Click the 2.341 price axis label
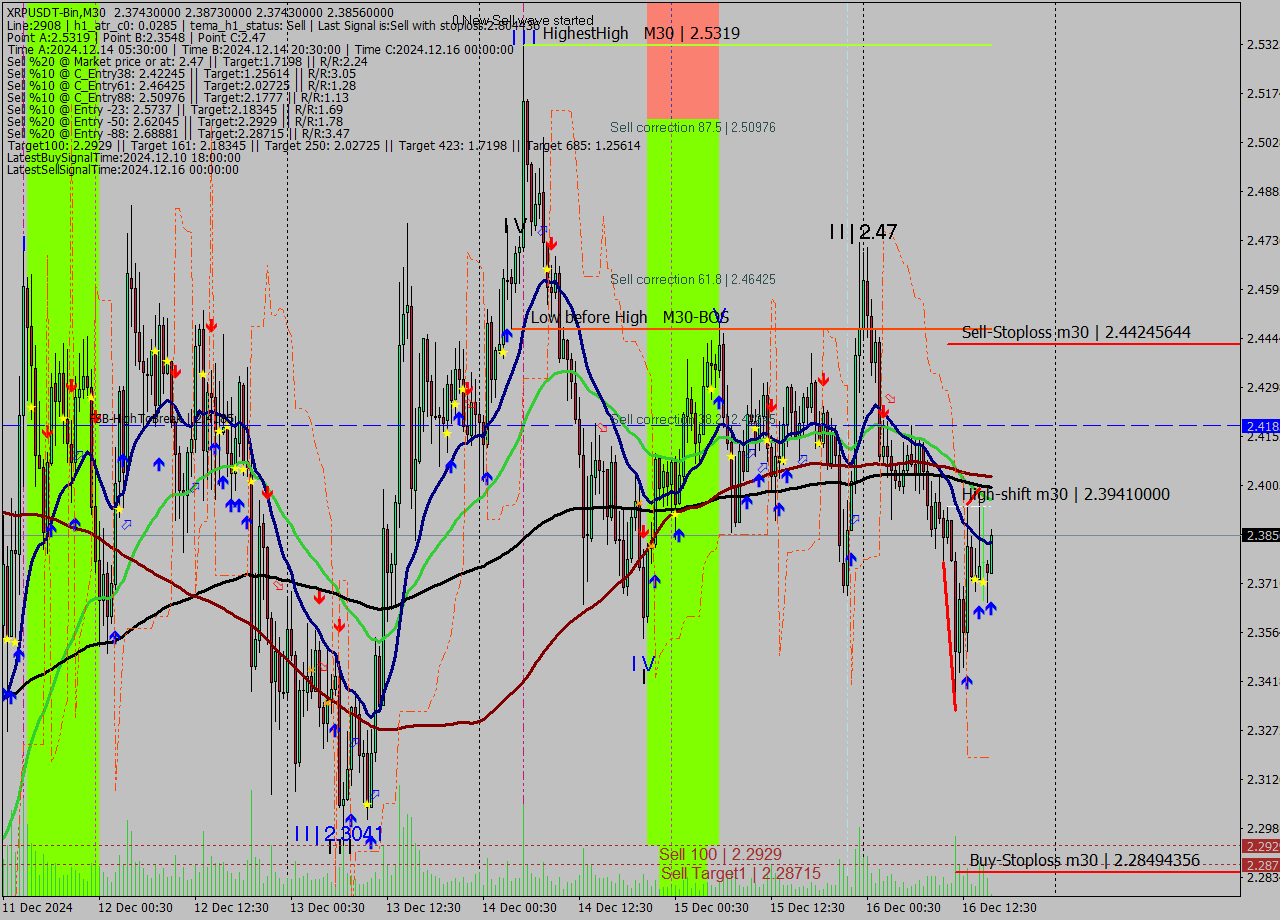The width and height of the screenshot is (1280, 920). tap(1262, 682)
